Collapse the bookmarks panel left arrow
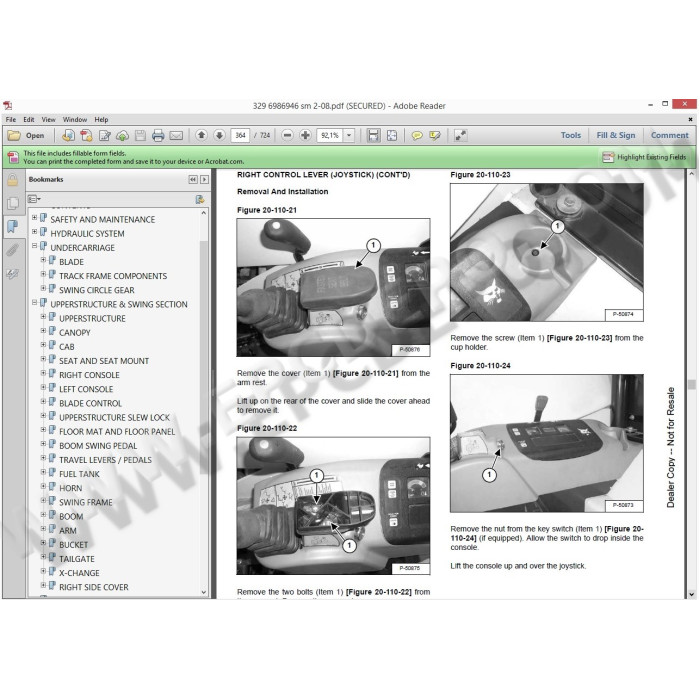This screenshot has width=700, height=700. (x=193, y=179)
